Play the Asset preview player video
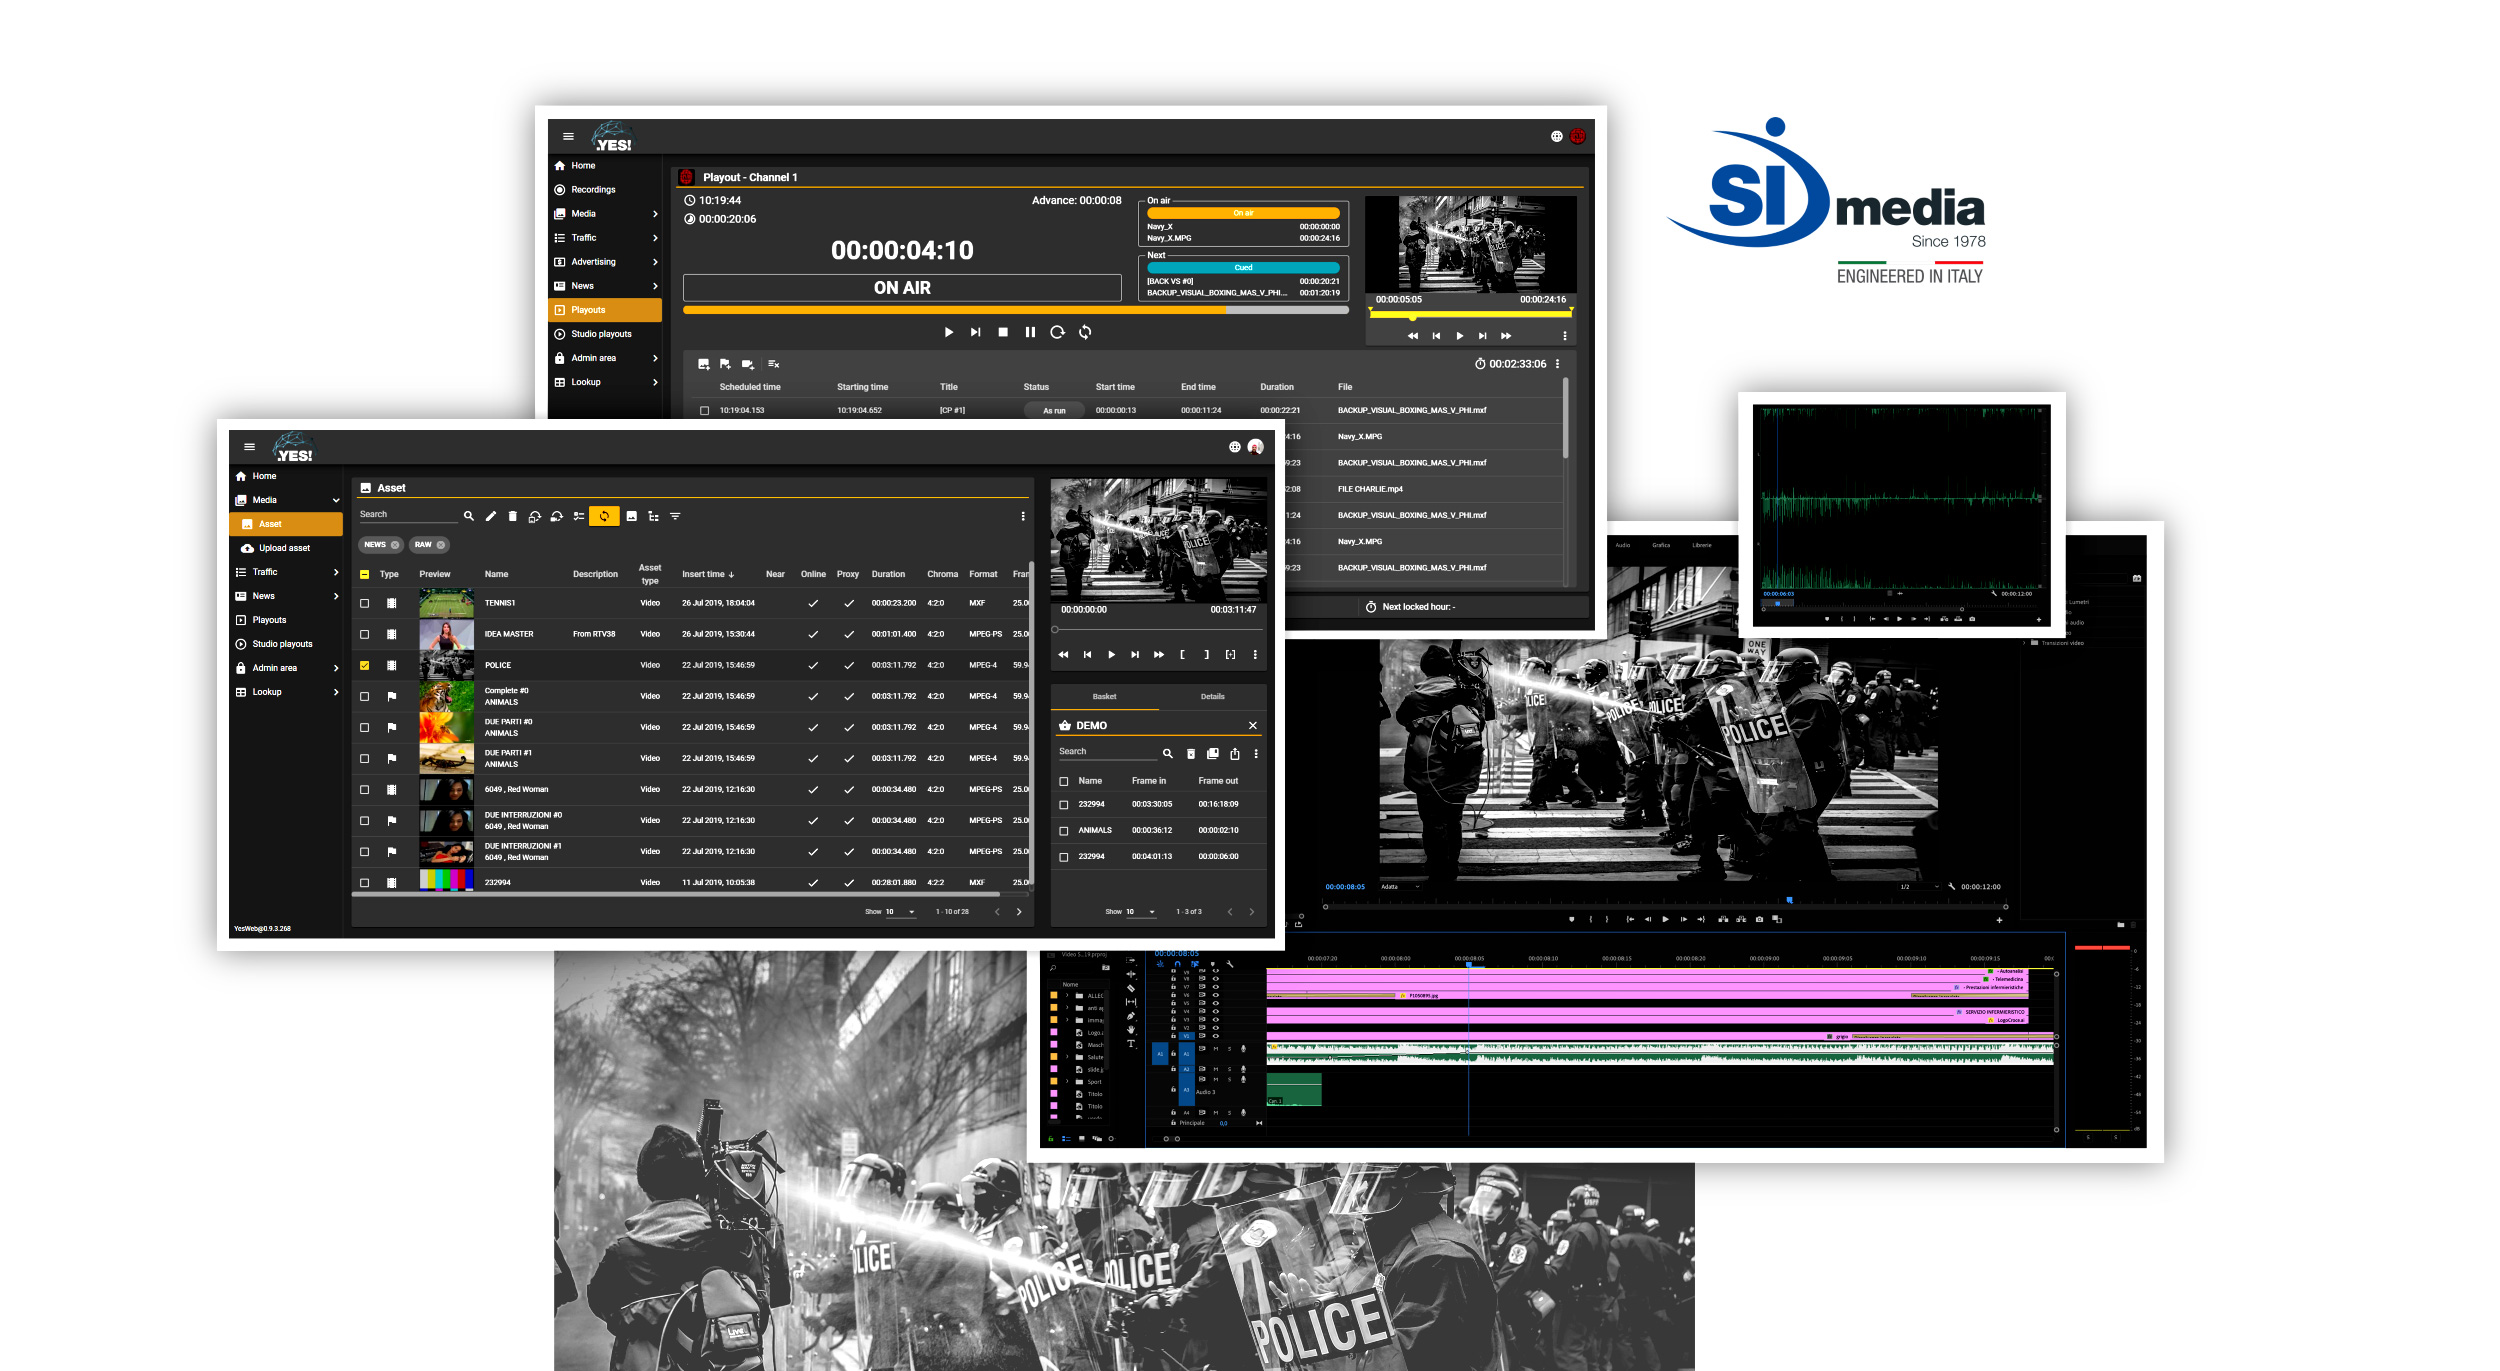Image resolution: width=2500 pixels, height=1371 pixels. (1111, 654)
